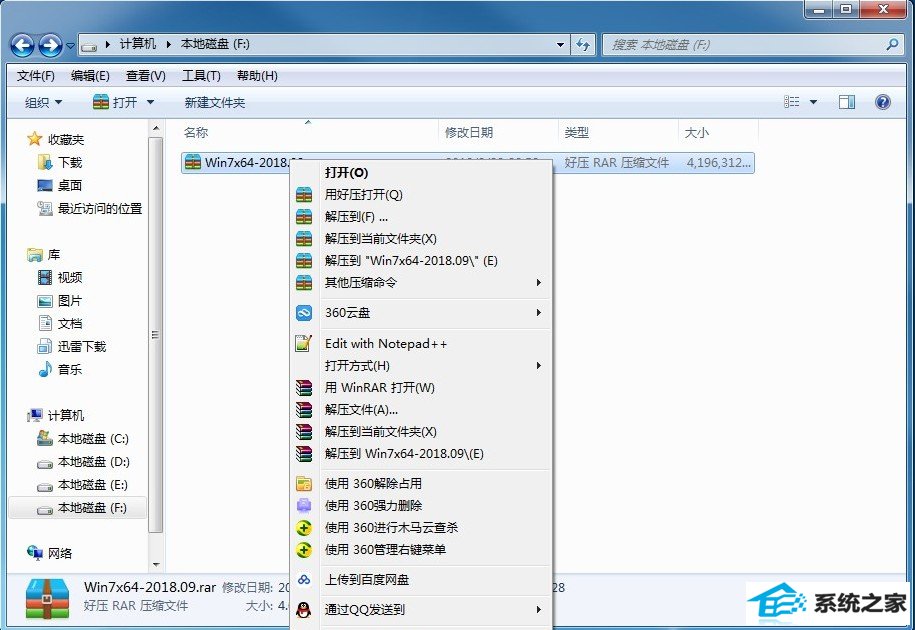Open the address bar history dropdown
Screen dimensions: 915x630
click(560, 44)
